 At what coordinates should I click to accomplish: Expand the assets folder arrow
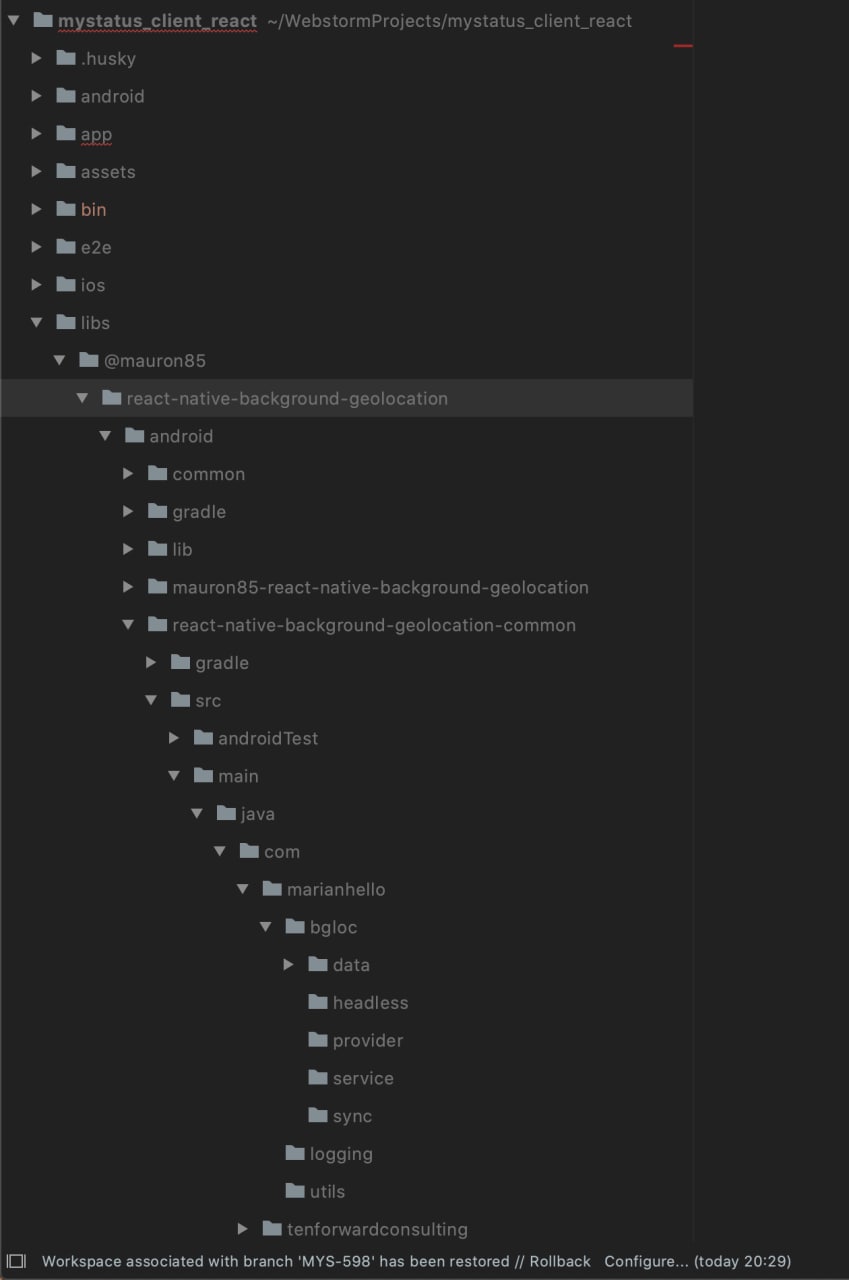coord(37,172)
